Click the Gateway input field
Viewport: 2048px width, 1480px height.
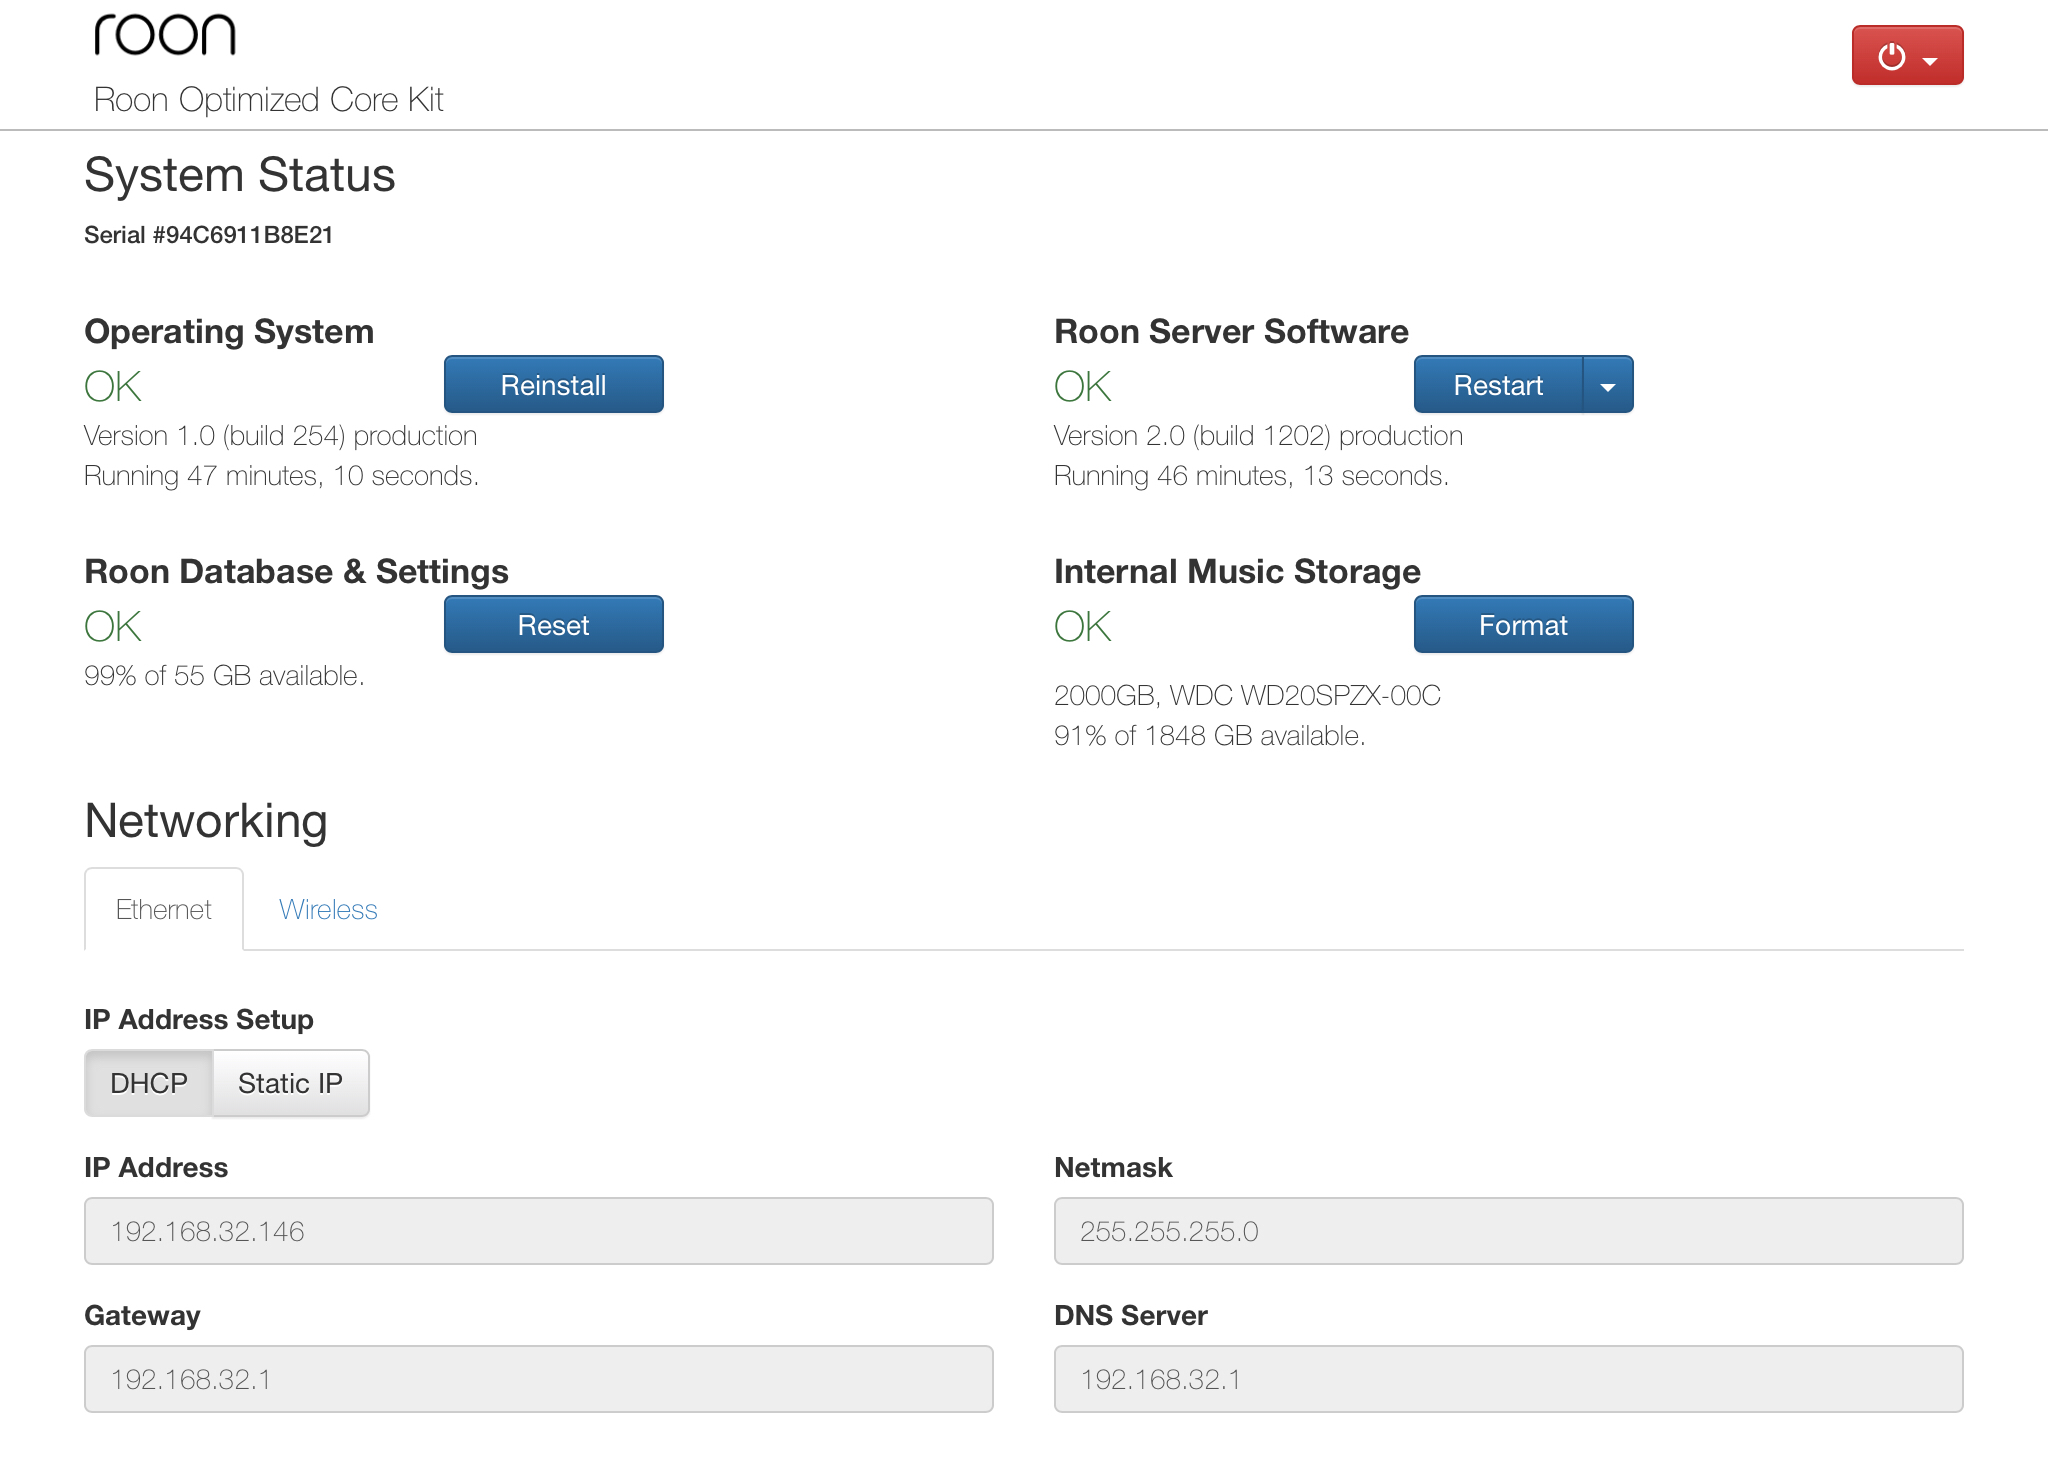(538, 1379)
